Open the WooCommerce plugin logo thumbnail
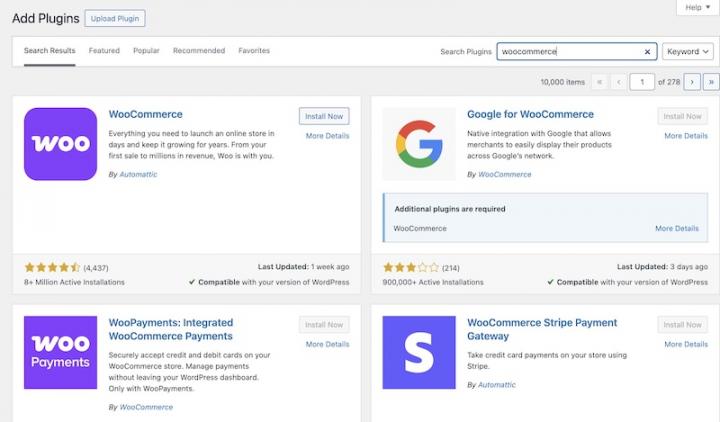 point(60,144)
